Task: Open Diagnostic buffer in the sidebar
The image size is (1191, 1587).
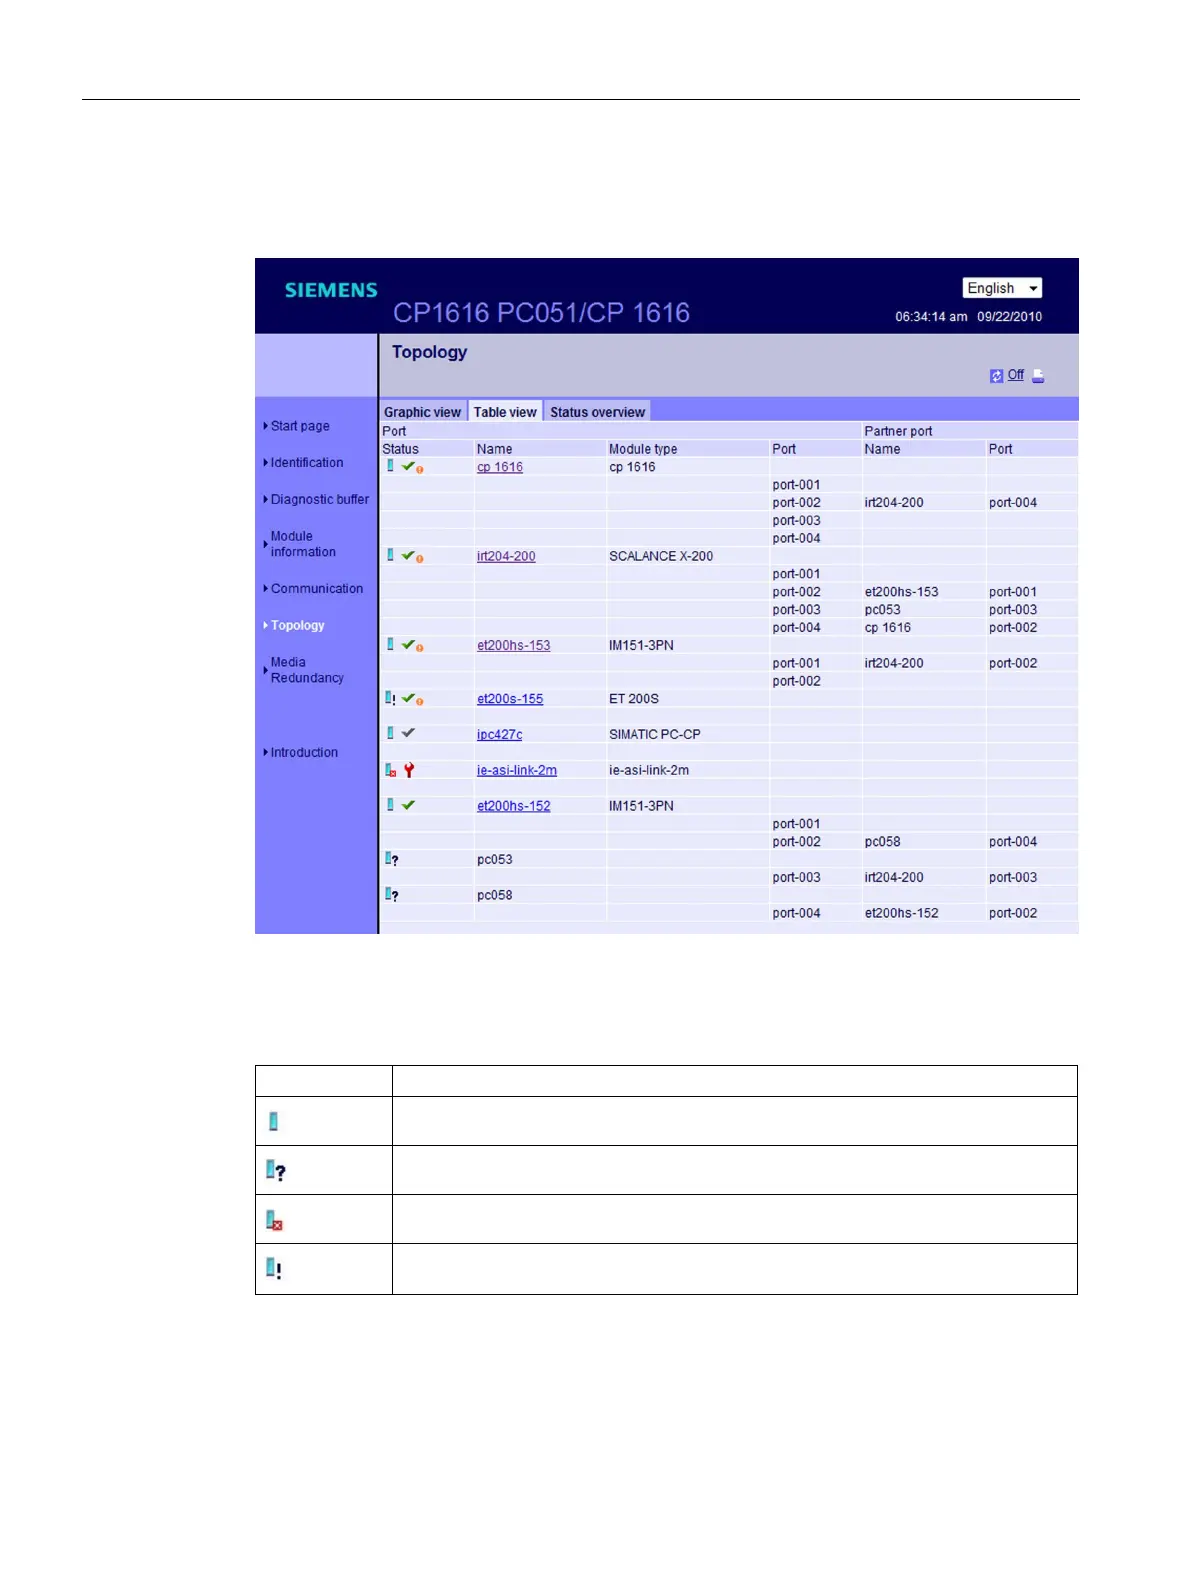Action: 319,499
